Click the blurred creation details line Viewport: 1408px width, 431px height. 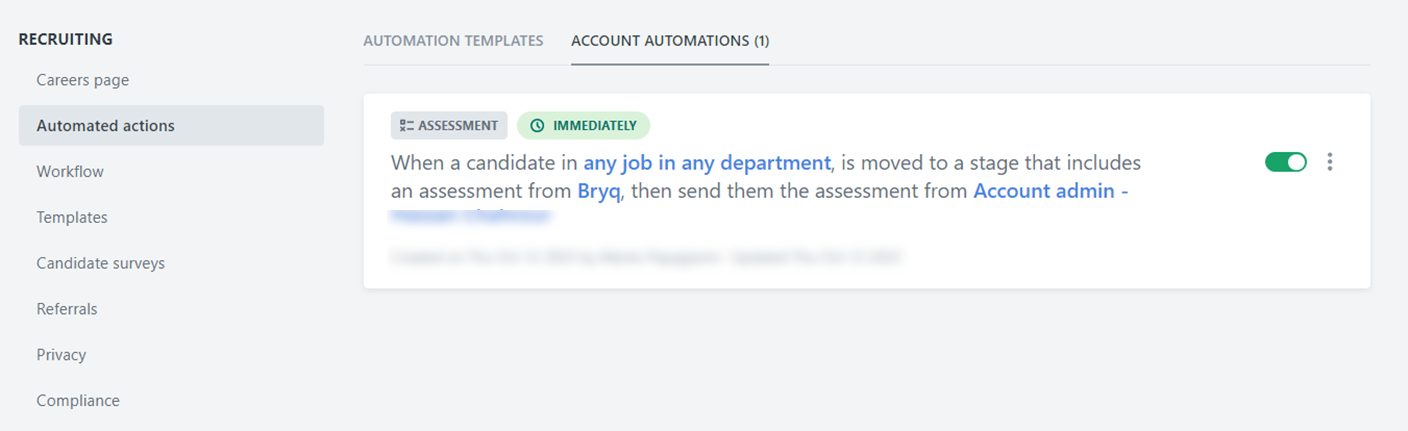point(646,257)
